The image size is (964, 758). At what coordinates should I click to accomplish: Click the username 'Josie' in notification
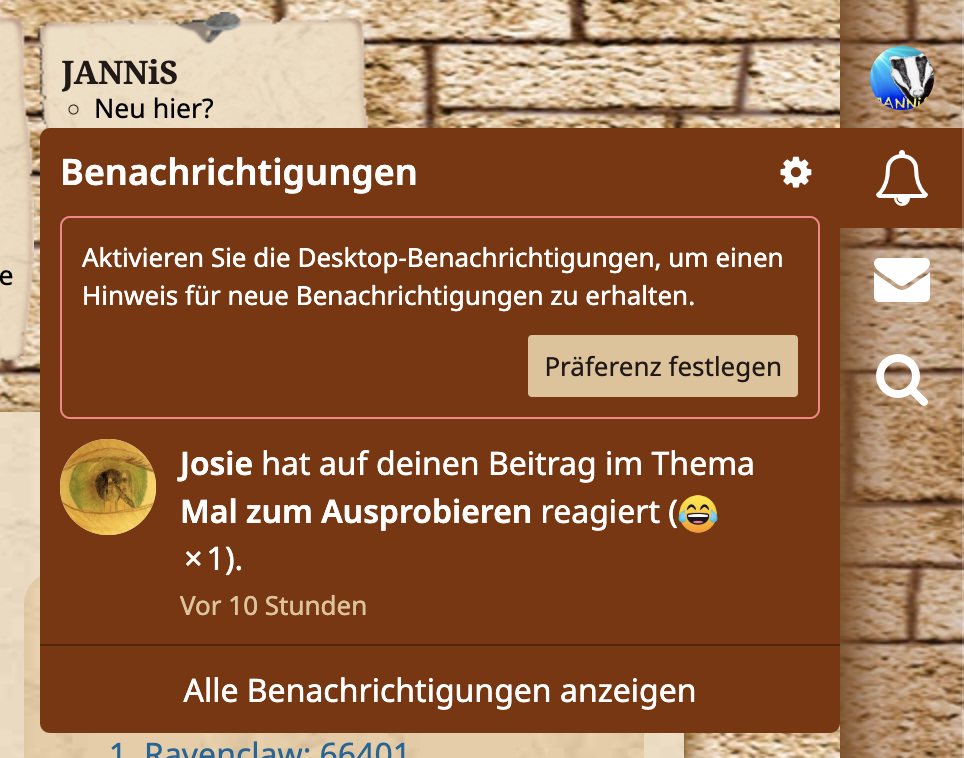click(x=216, y=463)
